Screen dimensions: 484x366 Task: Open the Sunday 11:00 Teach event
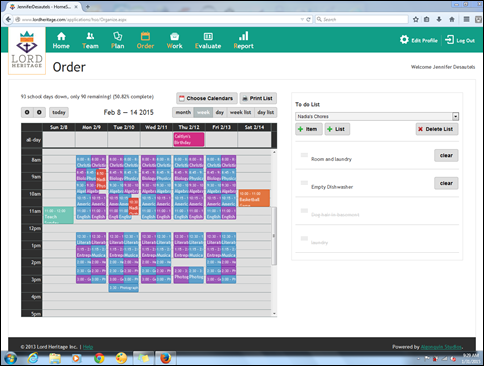pyautogui.click(x=58, y=215)
